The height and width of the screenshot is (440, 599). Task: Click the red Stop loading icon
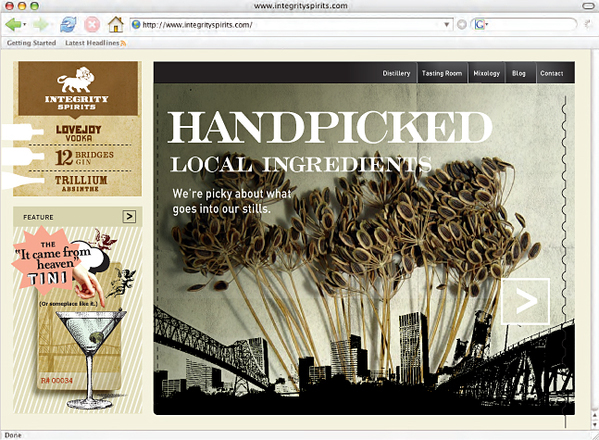pos(92,25)
